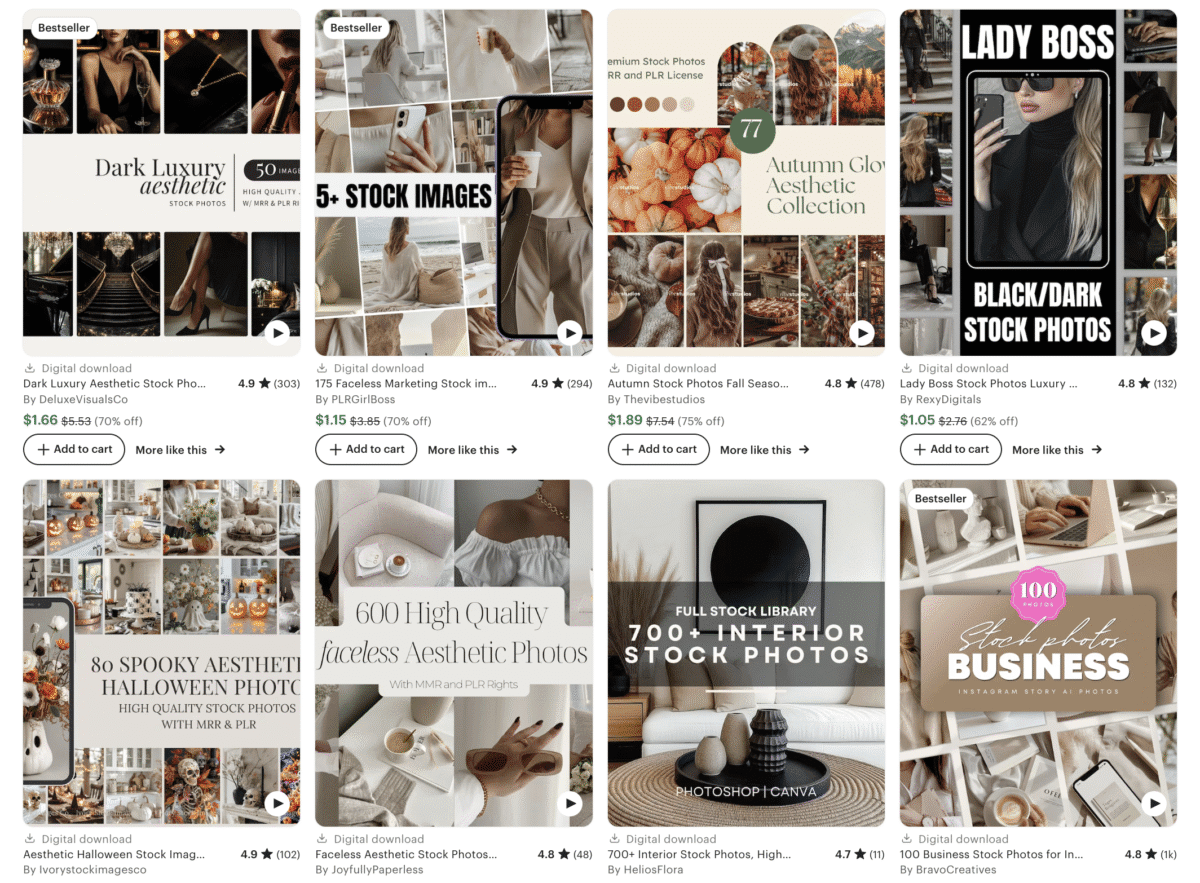1200x883 pixels.
Task: Open title 700+ Interior Stock Photos, High...
Action: click(699, 855)
